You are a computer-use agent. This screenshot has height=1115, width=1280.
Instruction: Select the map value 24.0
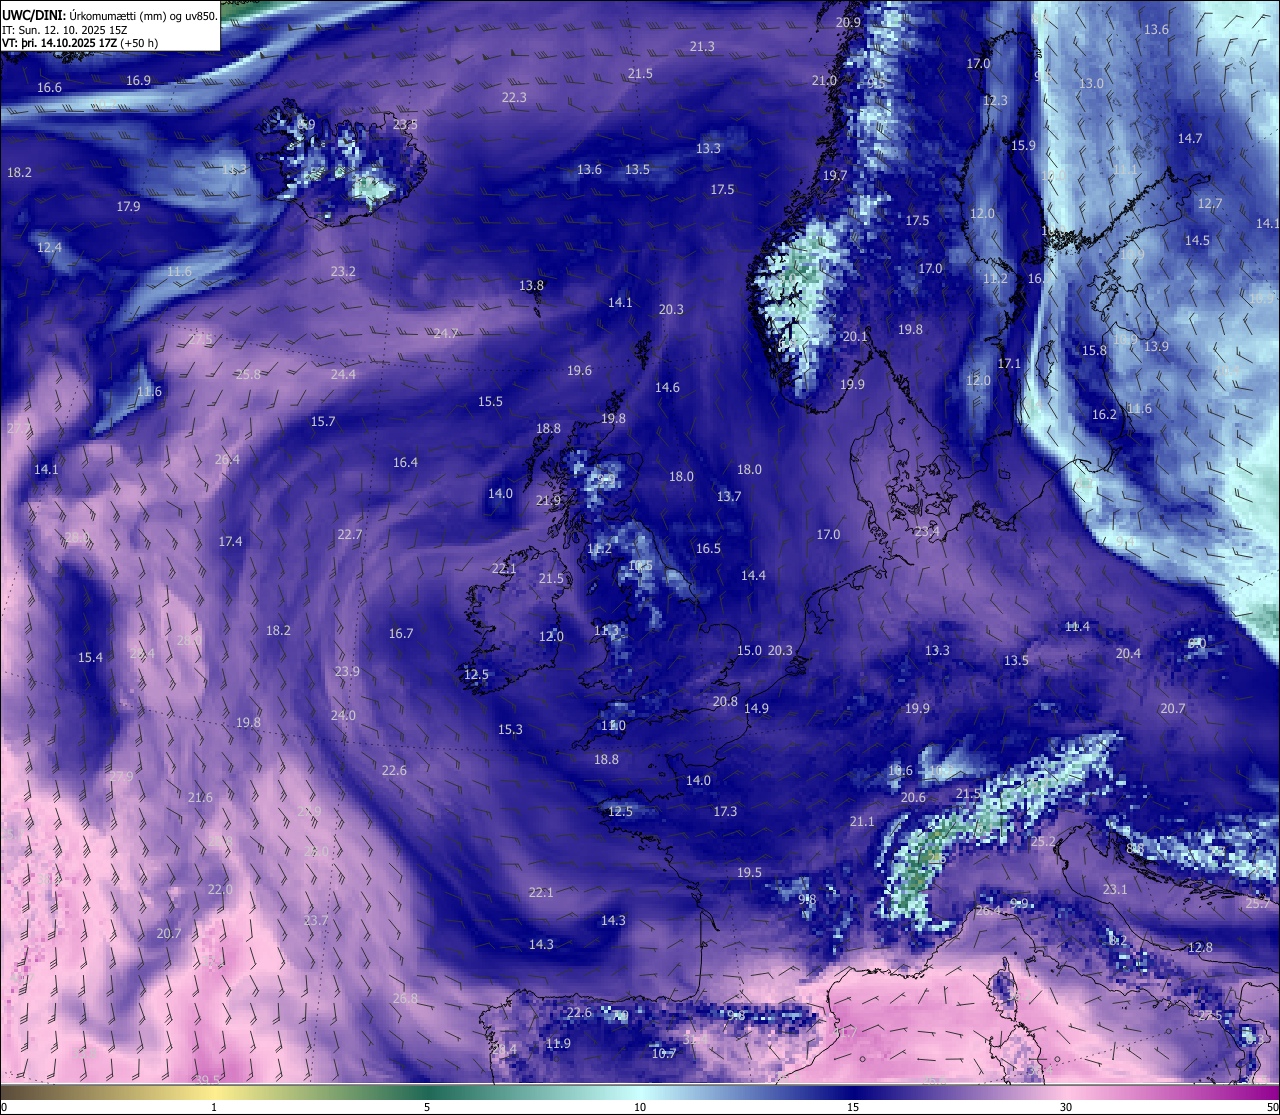pyautogui.click(x=343, y=716)
